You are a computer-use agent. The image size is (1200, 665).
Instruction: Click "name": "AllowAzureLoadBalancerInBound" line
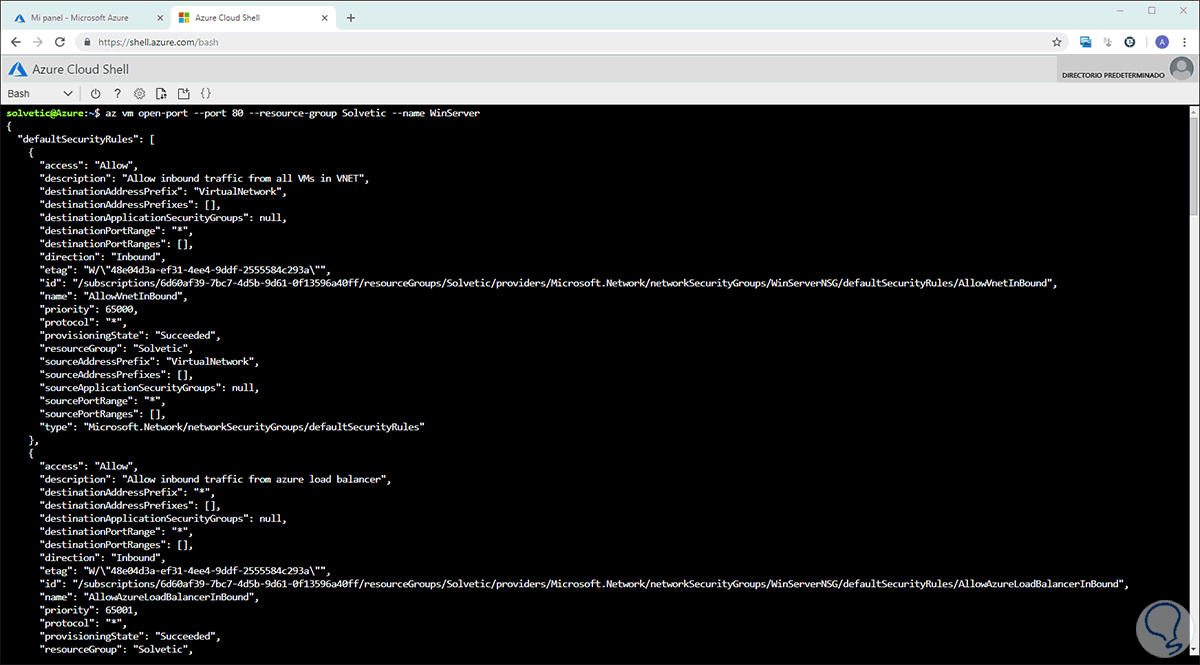tap(151, 596)
